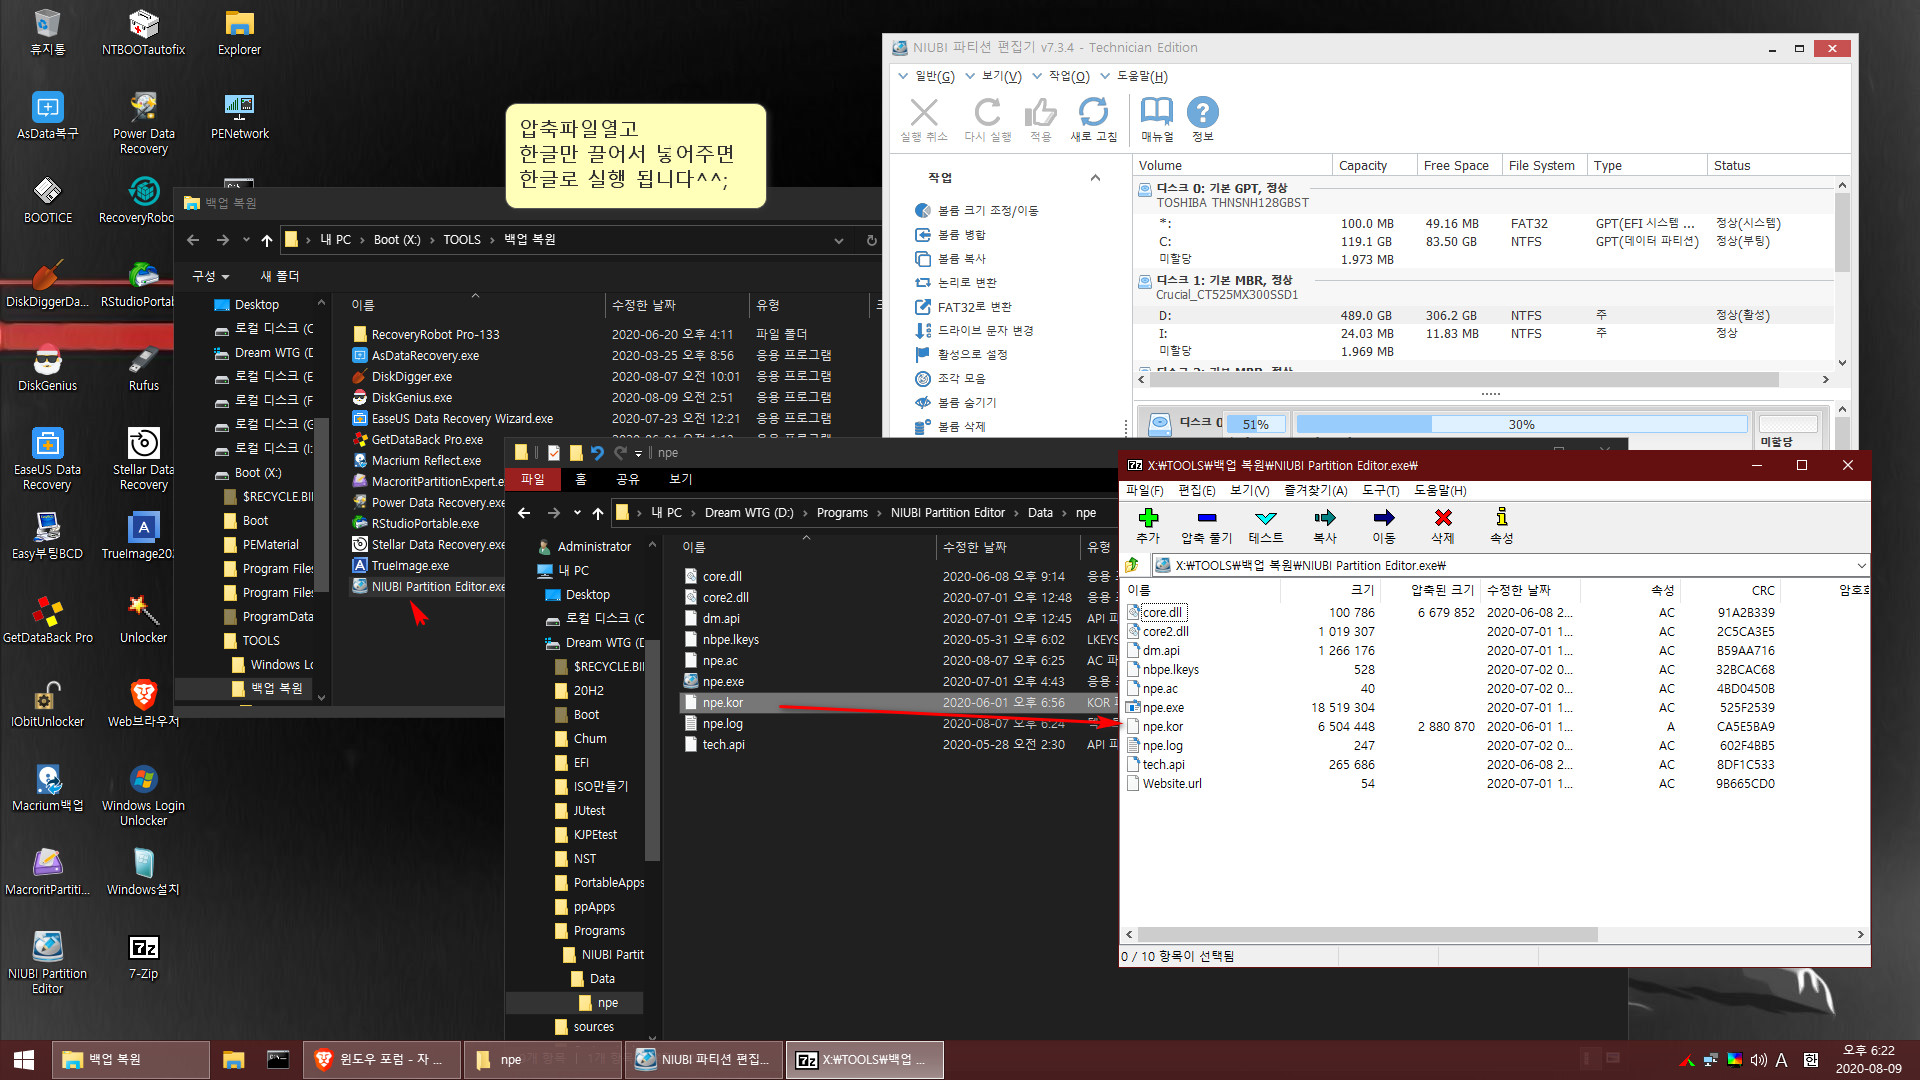Open the 편집(E) menu in 7-Zip
Viewport: 1920px width, 1080px height.
pos(1197,490)
